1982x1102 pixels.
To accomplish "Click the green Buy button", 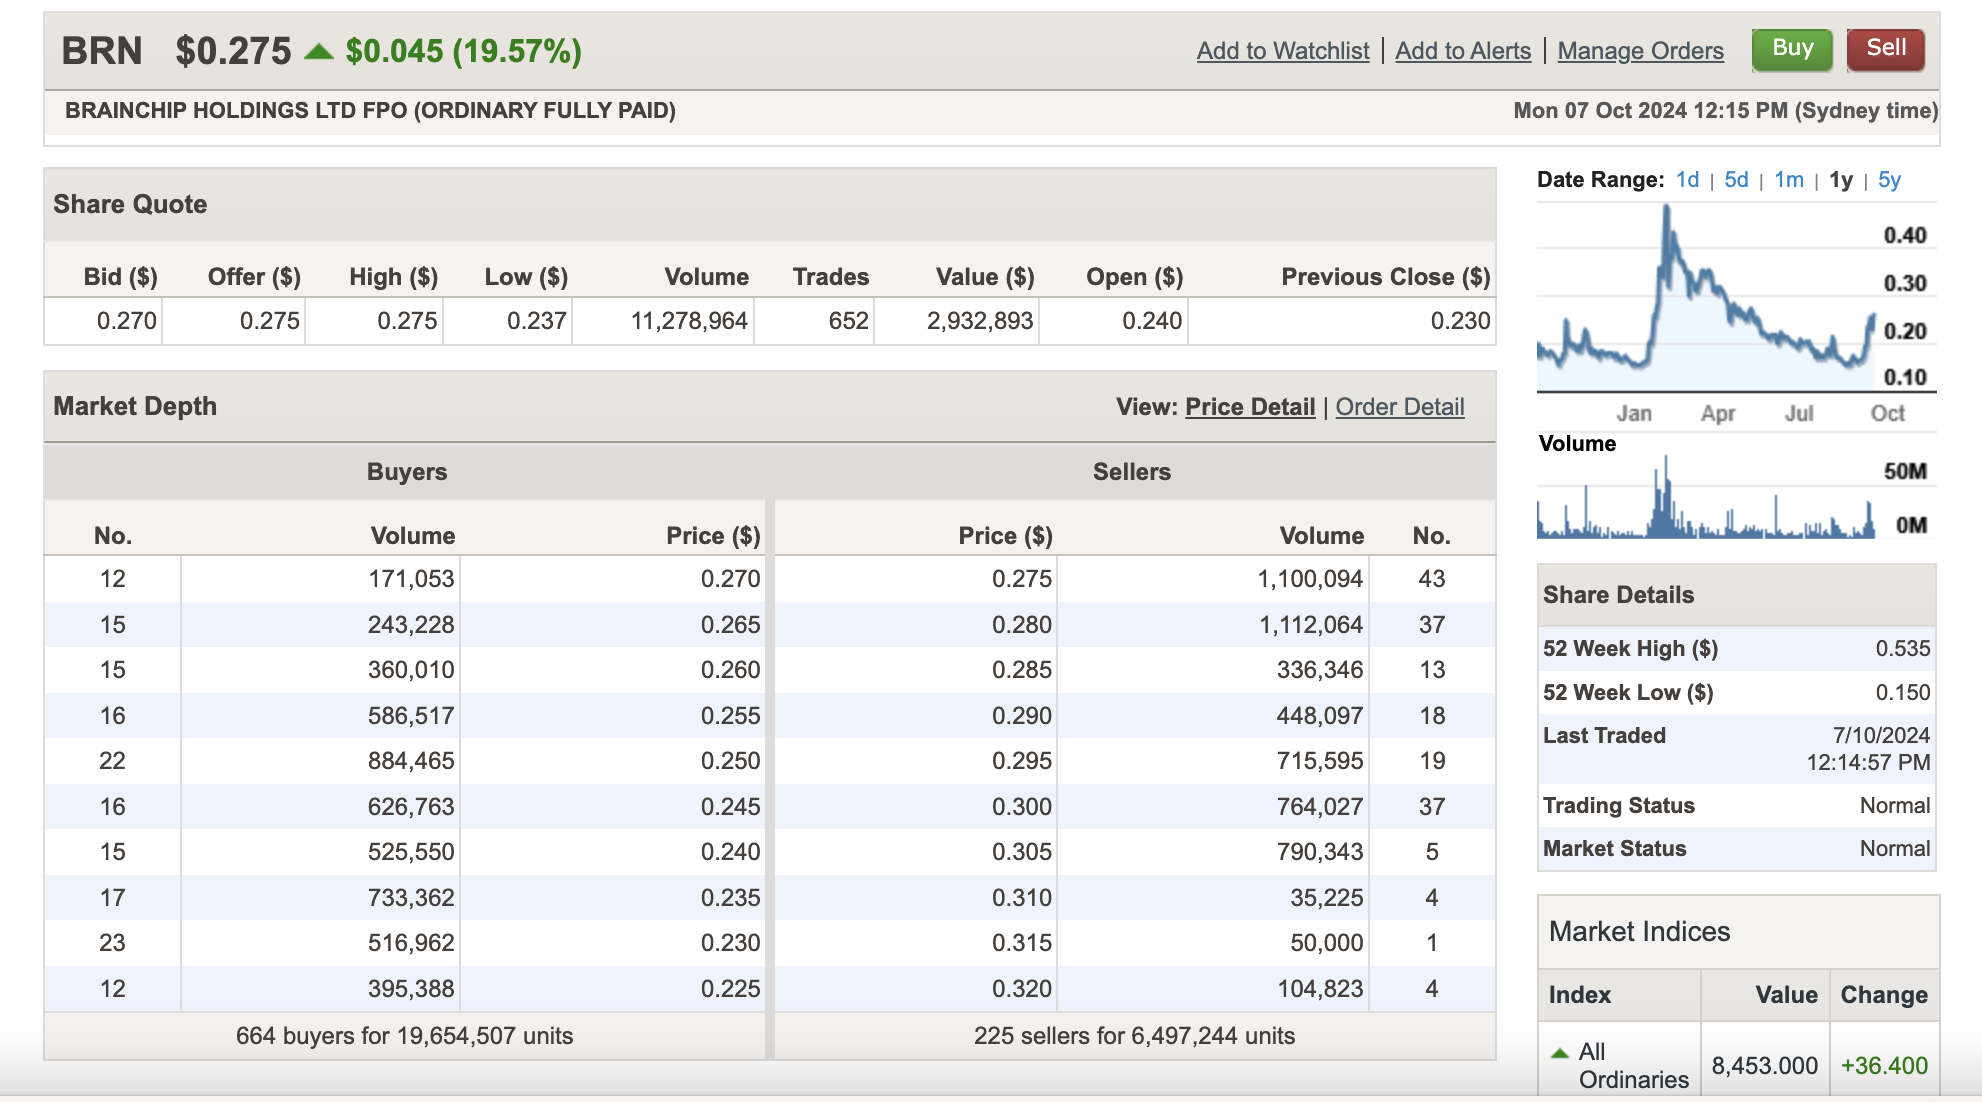I will pyautogui.click(x=1792, y=49).
